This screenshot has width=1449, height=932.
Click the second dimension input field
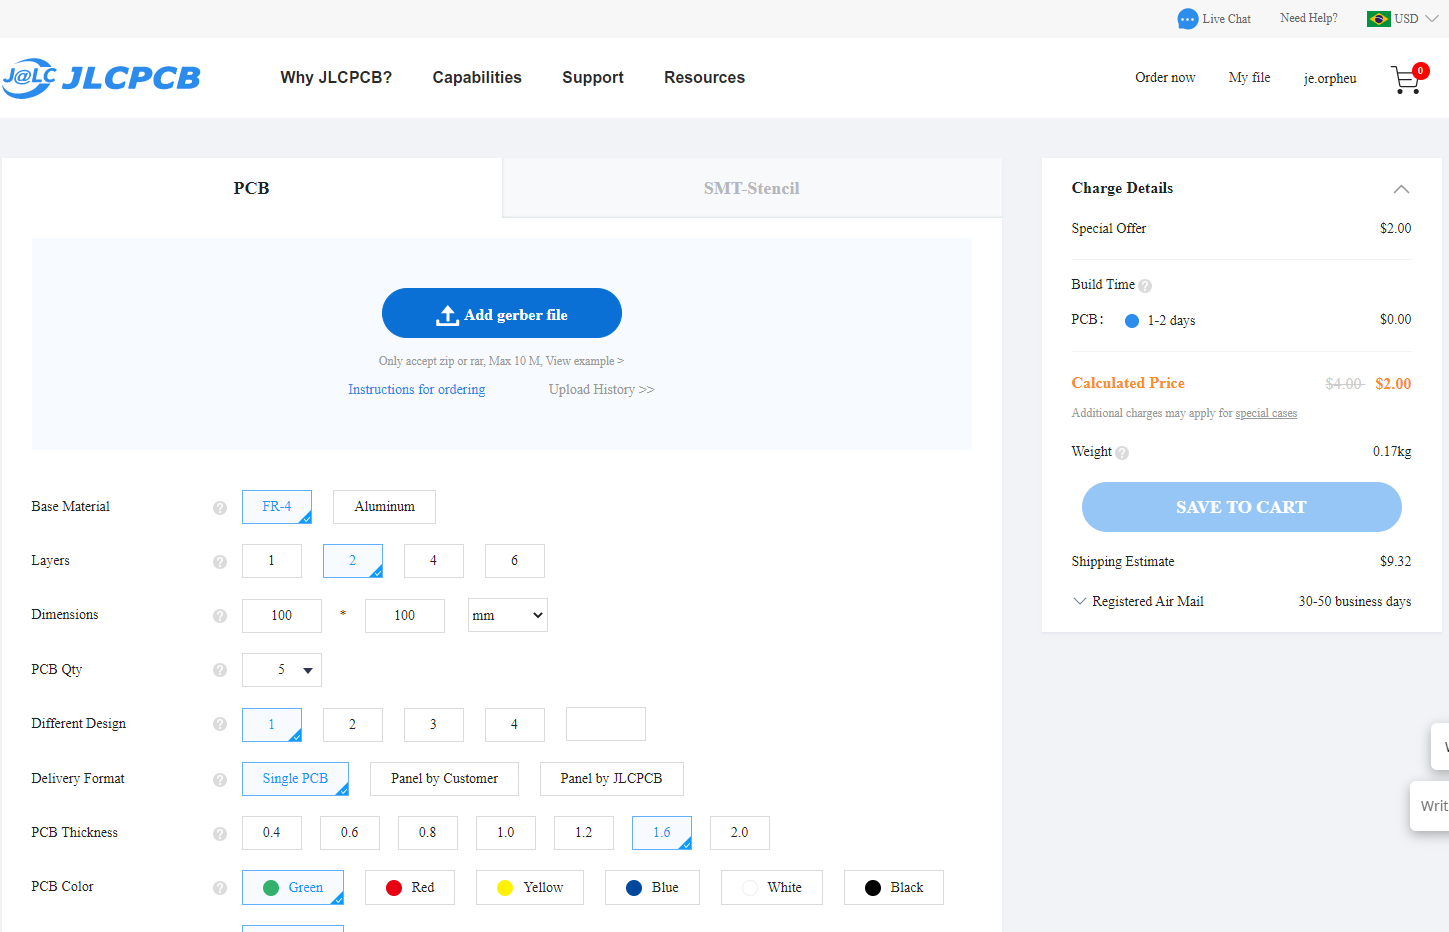(x=405, y=616)
